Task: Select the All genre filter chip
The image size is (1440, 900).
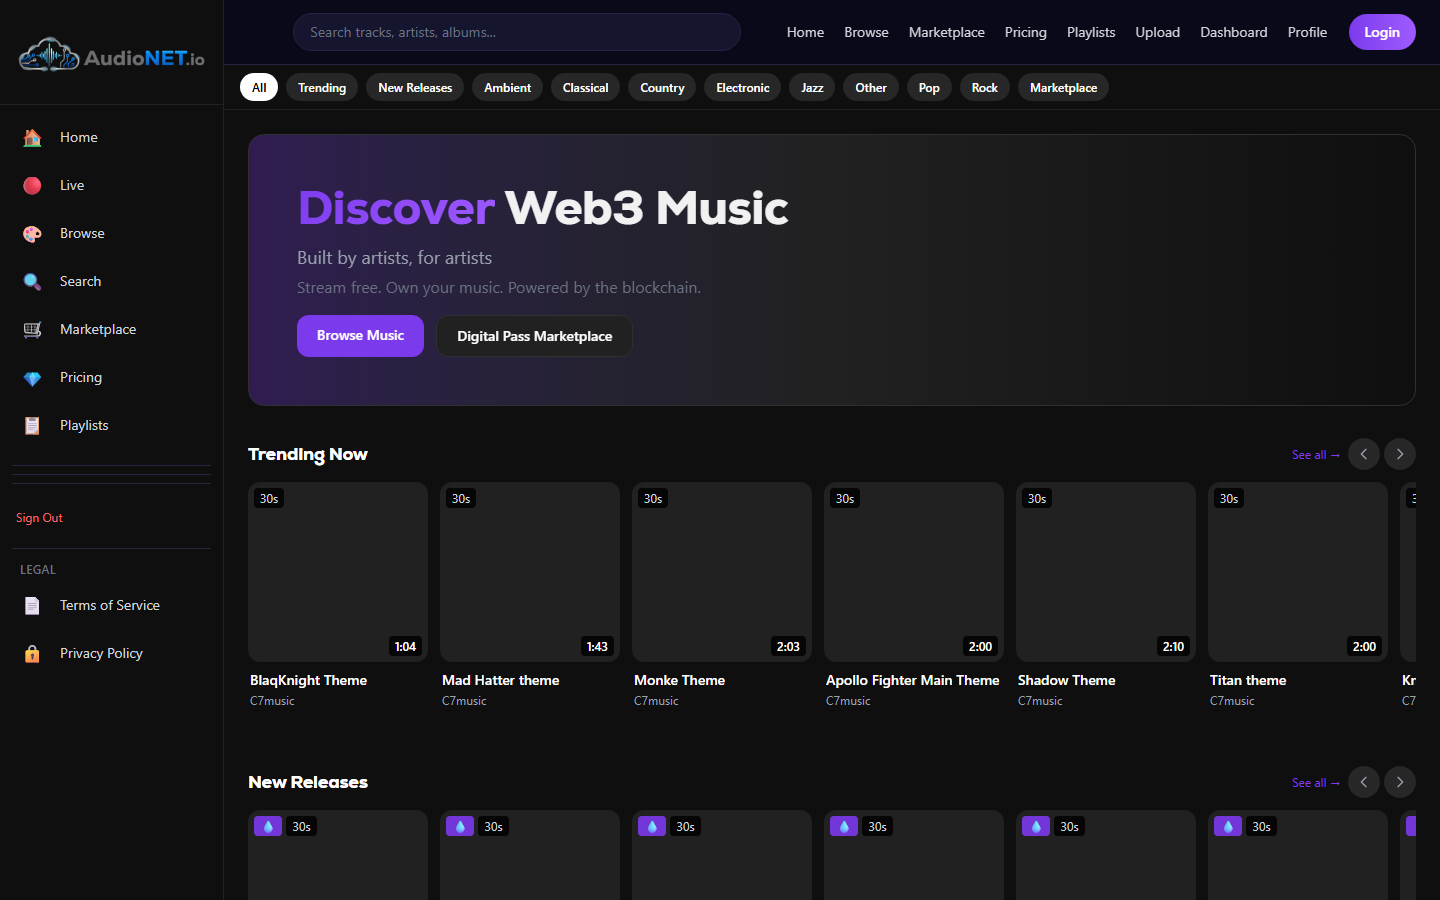Action: pyautogui.click(x=259, y=88)
